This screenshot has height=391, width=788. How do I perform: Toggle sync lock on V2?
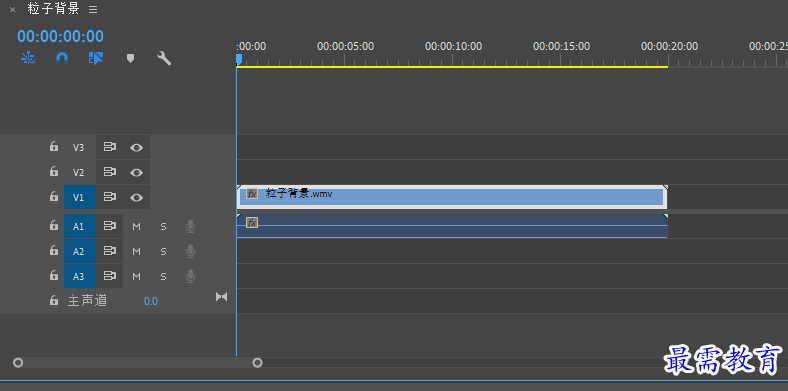(x=110, y=172)
